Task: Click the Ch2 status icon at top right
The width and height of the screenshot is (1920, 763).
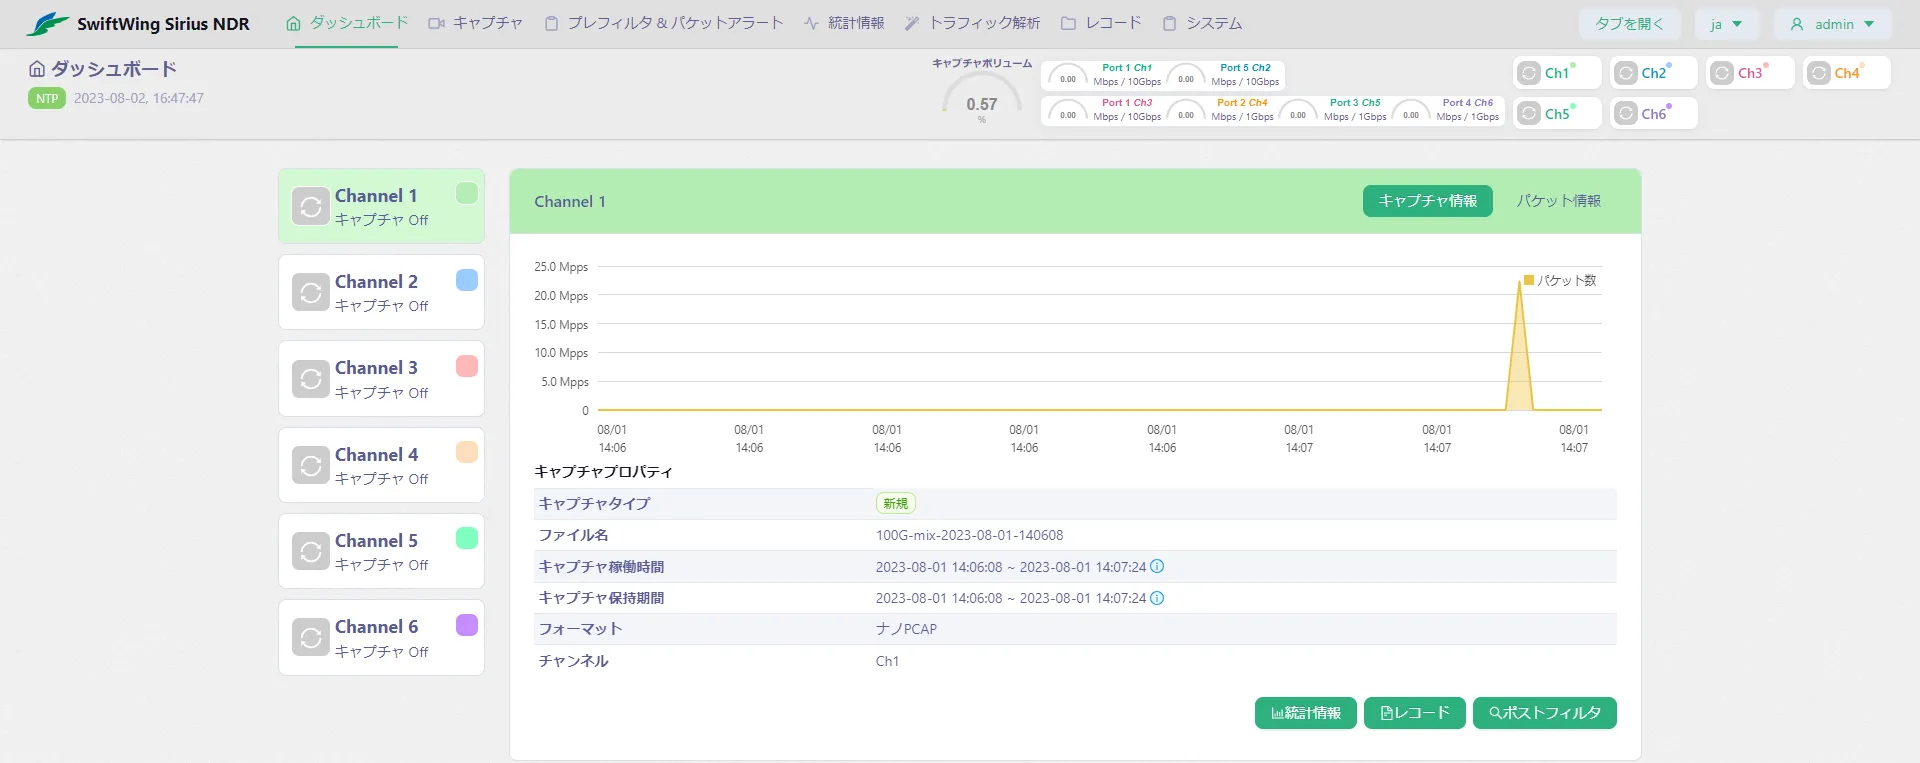Action: click(1626, 73)
